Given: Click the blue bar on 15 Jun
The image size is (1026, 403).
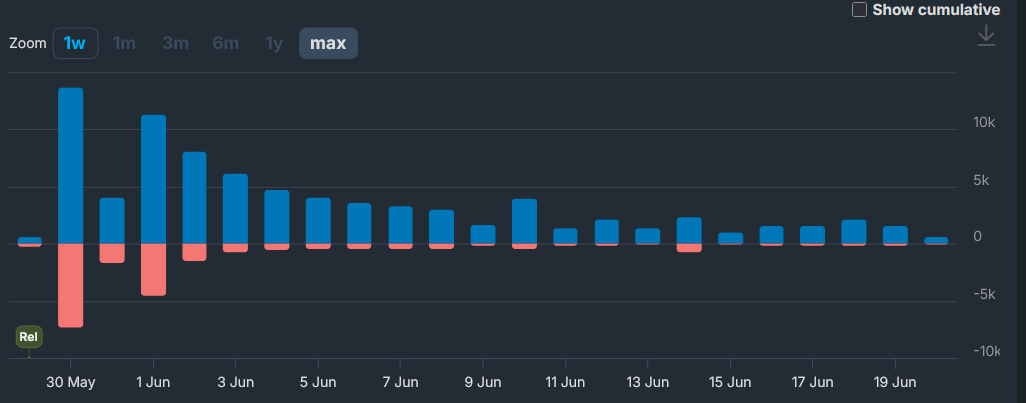Looking at the screenshot, I should [730, 238].
